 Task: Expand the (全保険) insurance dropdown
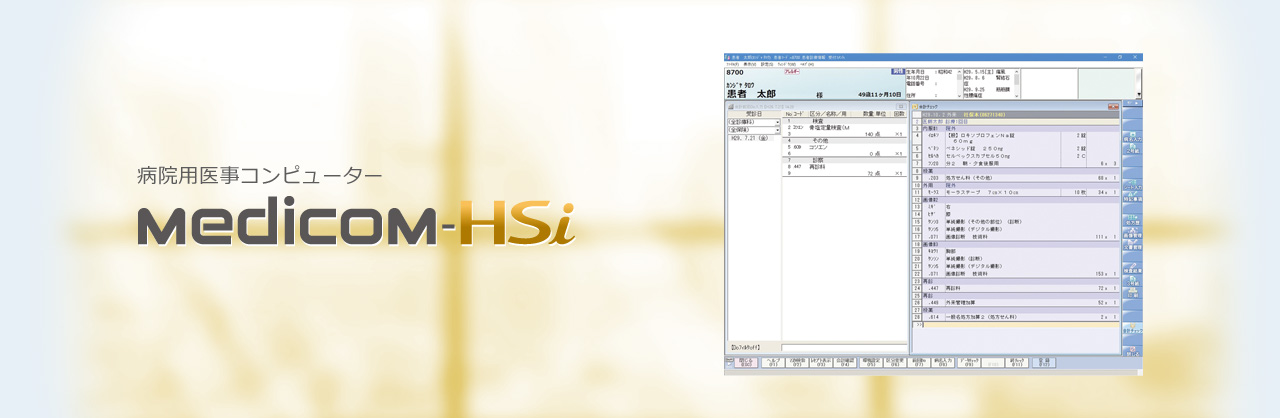777,130
